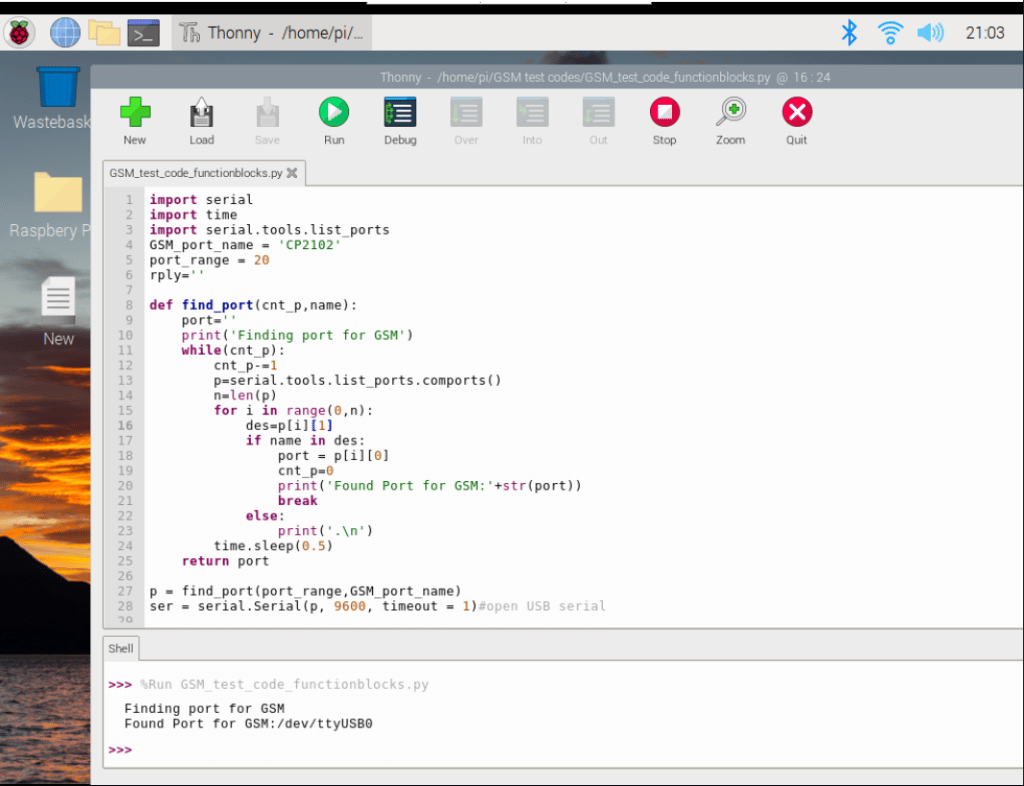The width and height of the screenshot is (1024, 786).
Task: Click the 'while(cnt_p):' line
Action: pos(233,350)
